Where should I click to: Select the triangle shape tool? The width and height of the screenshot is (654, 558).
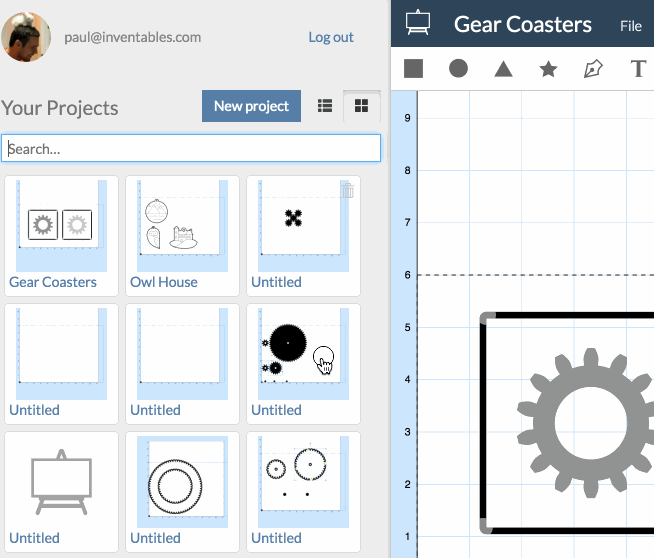click(503, 69)
